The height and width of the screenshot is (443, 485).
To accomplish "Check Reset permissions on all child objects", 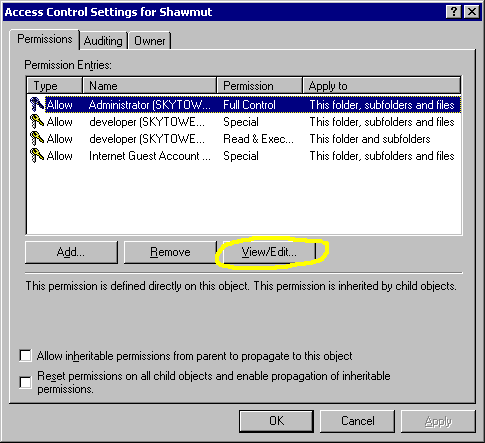I will point(25,382).
